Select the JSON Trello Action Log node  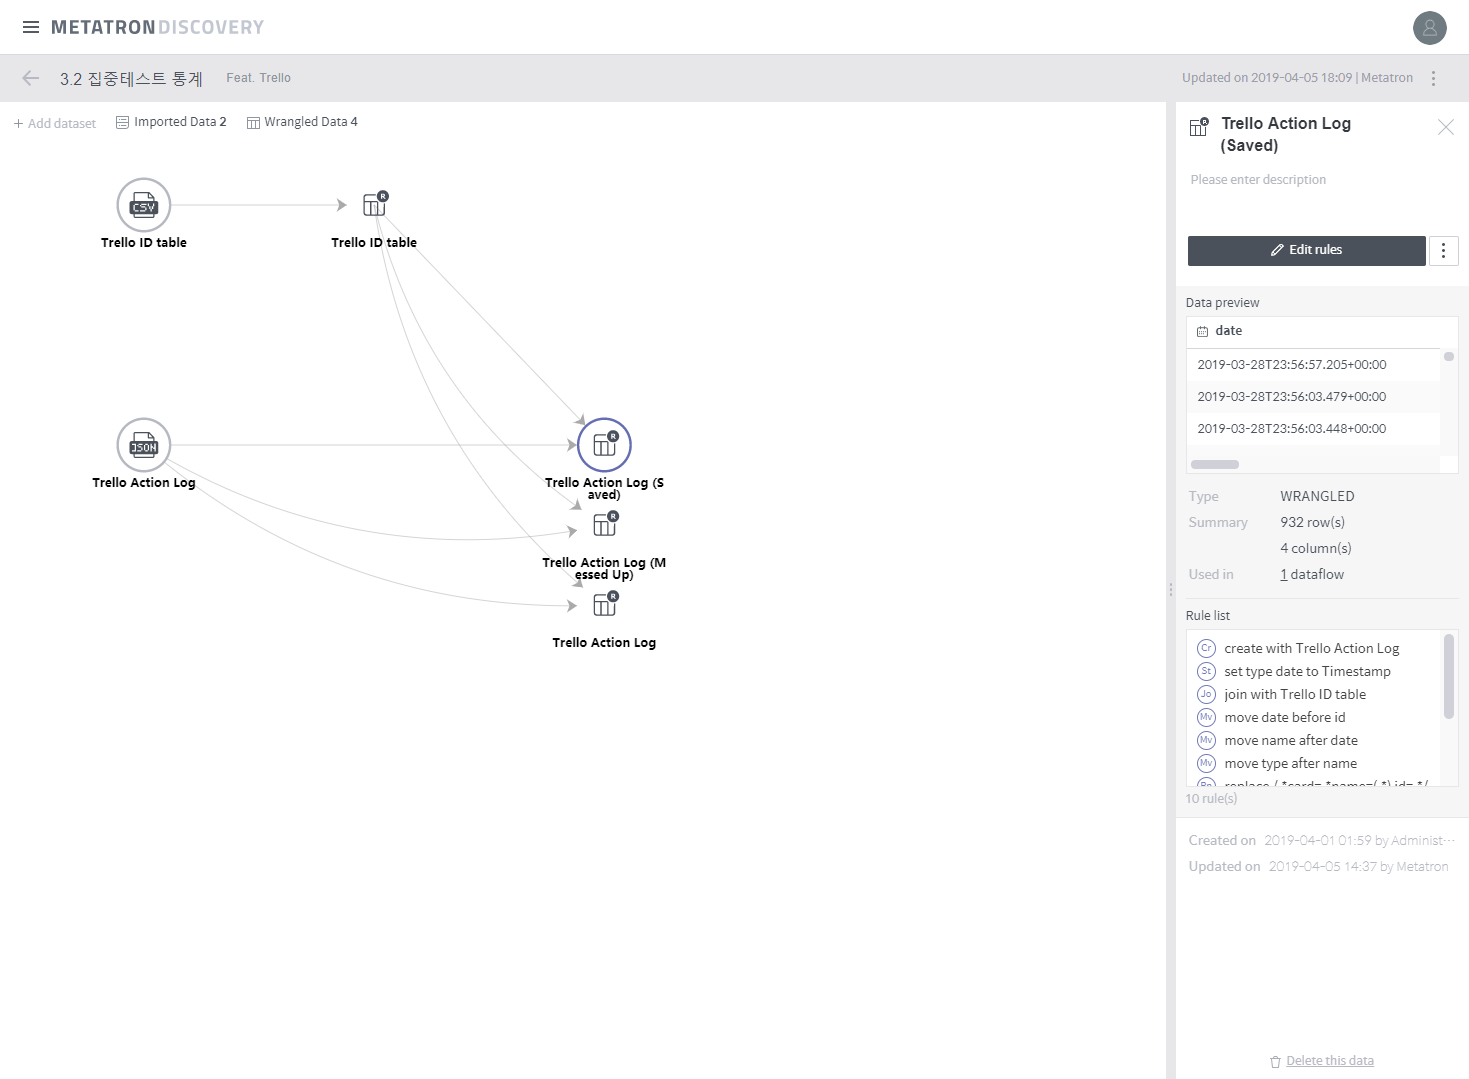(x=144, y=445)
